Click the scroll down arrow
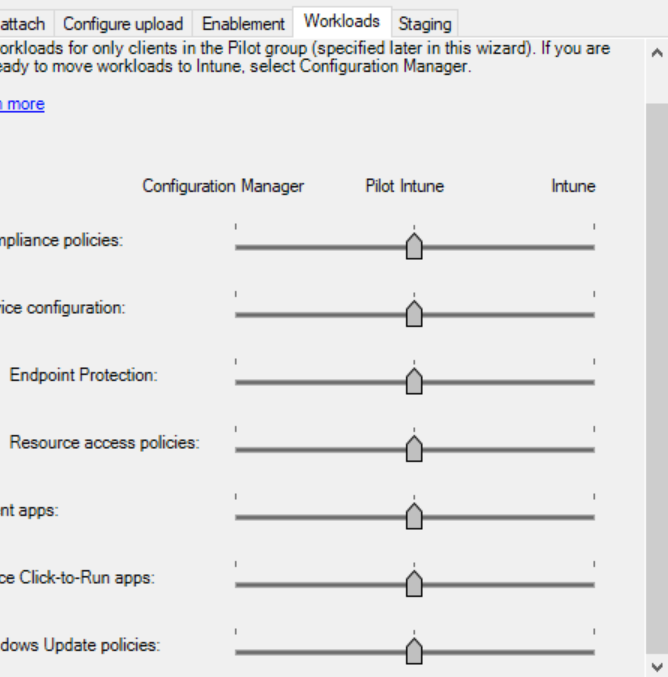This screenshot has width=668, height=677. (657, 667)
